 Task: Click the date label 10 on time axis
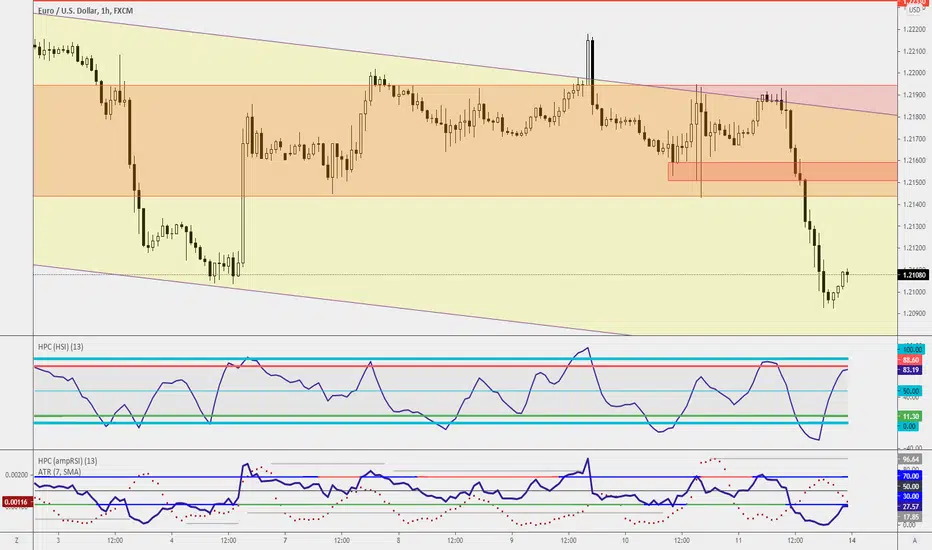click(625, 540)
